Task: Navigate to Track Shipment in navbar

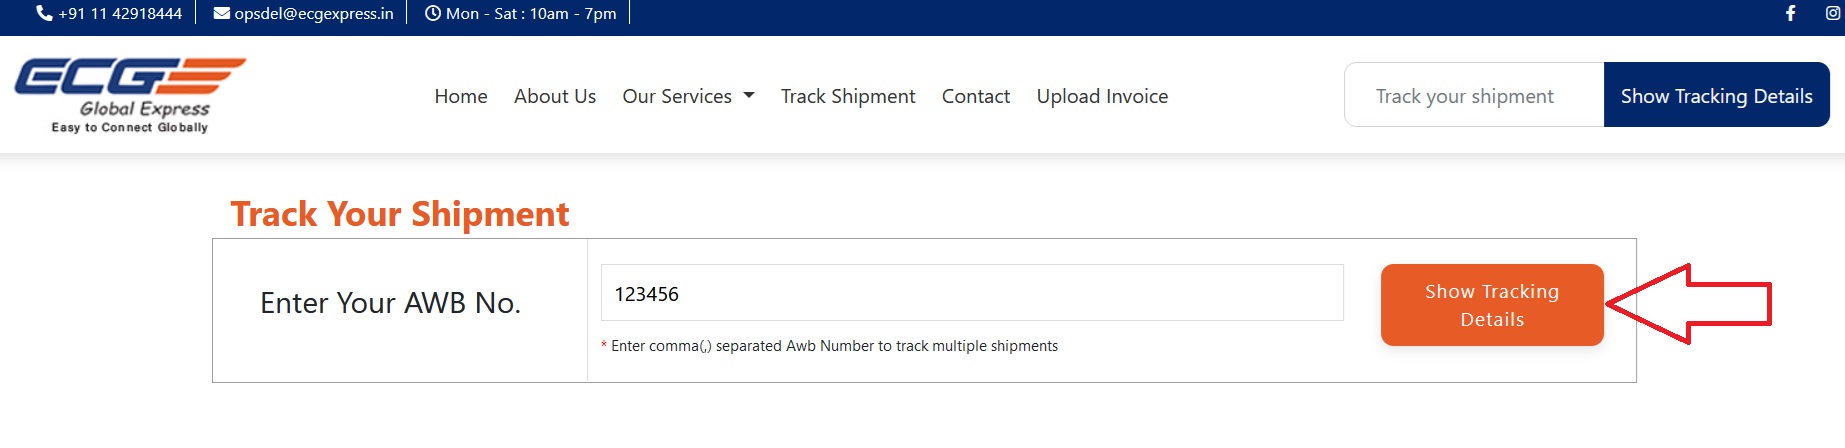Action: (x=848, y=96)
